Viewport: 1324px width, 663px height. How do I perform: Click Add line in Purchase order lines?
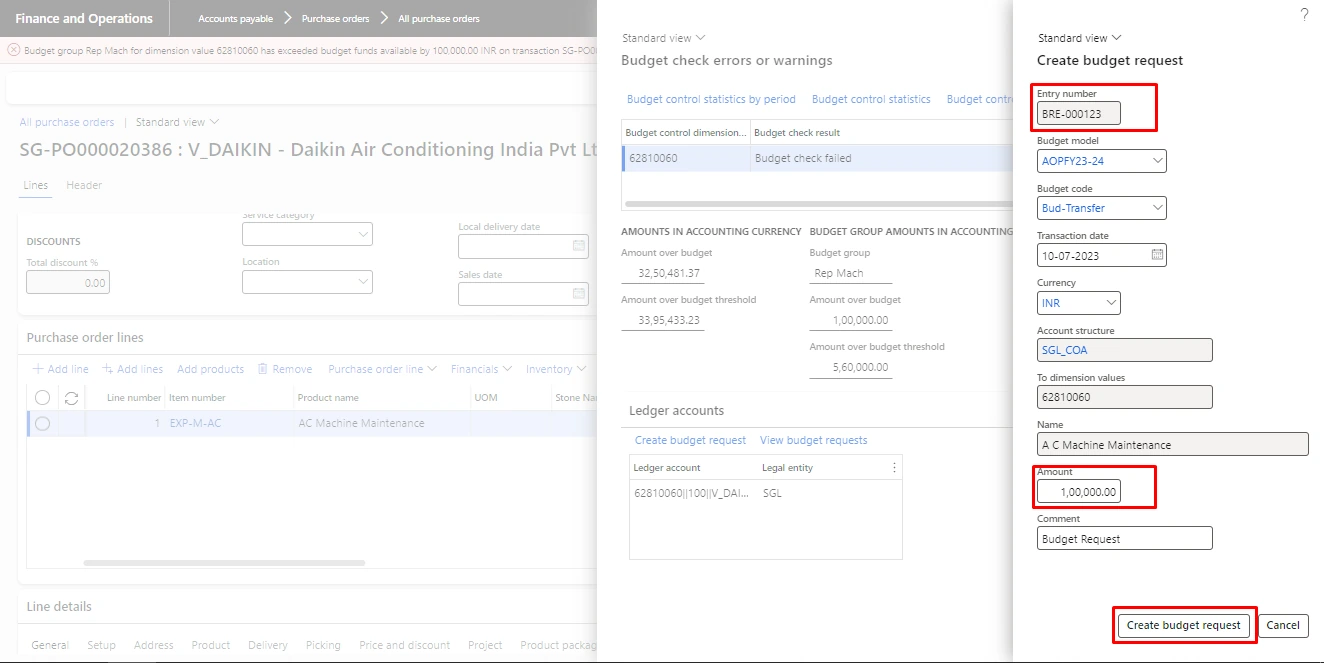point(60,369)
